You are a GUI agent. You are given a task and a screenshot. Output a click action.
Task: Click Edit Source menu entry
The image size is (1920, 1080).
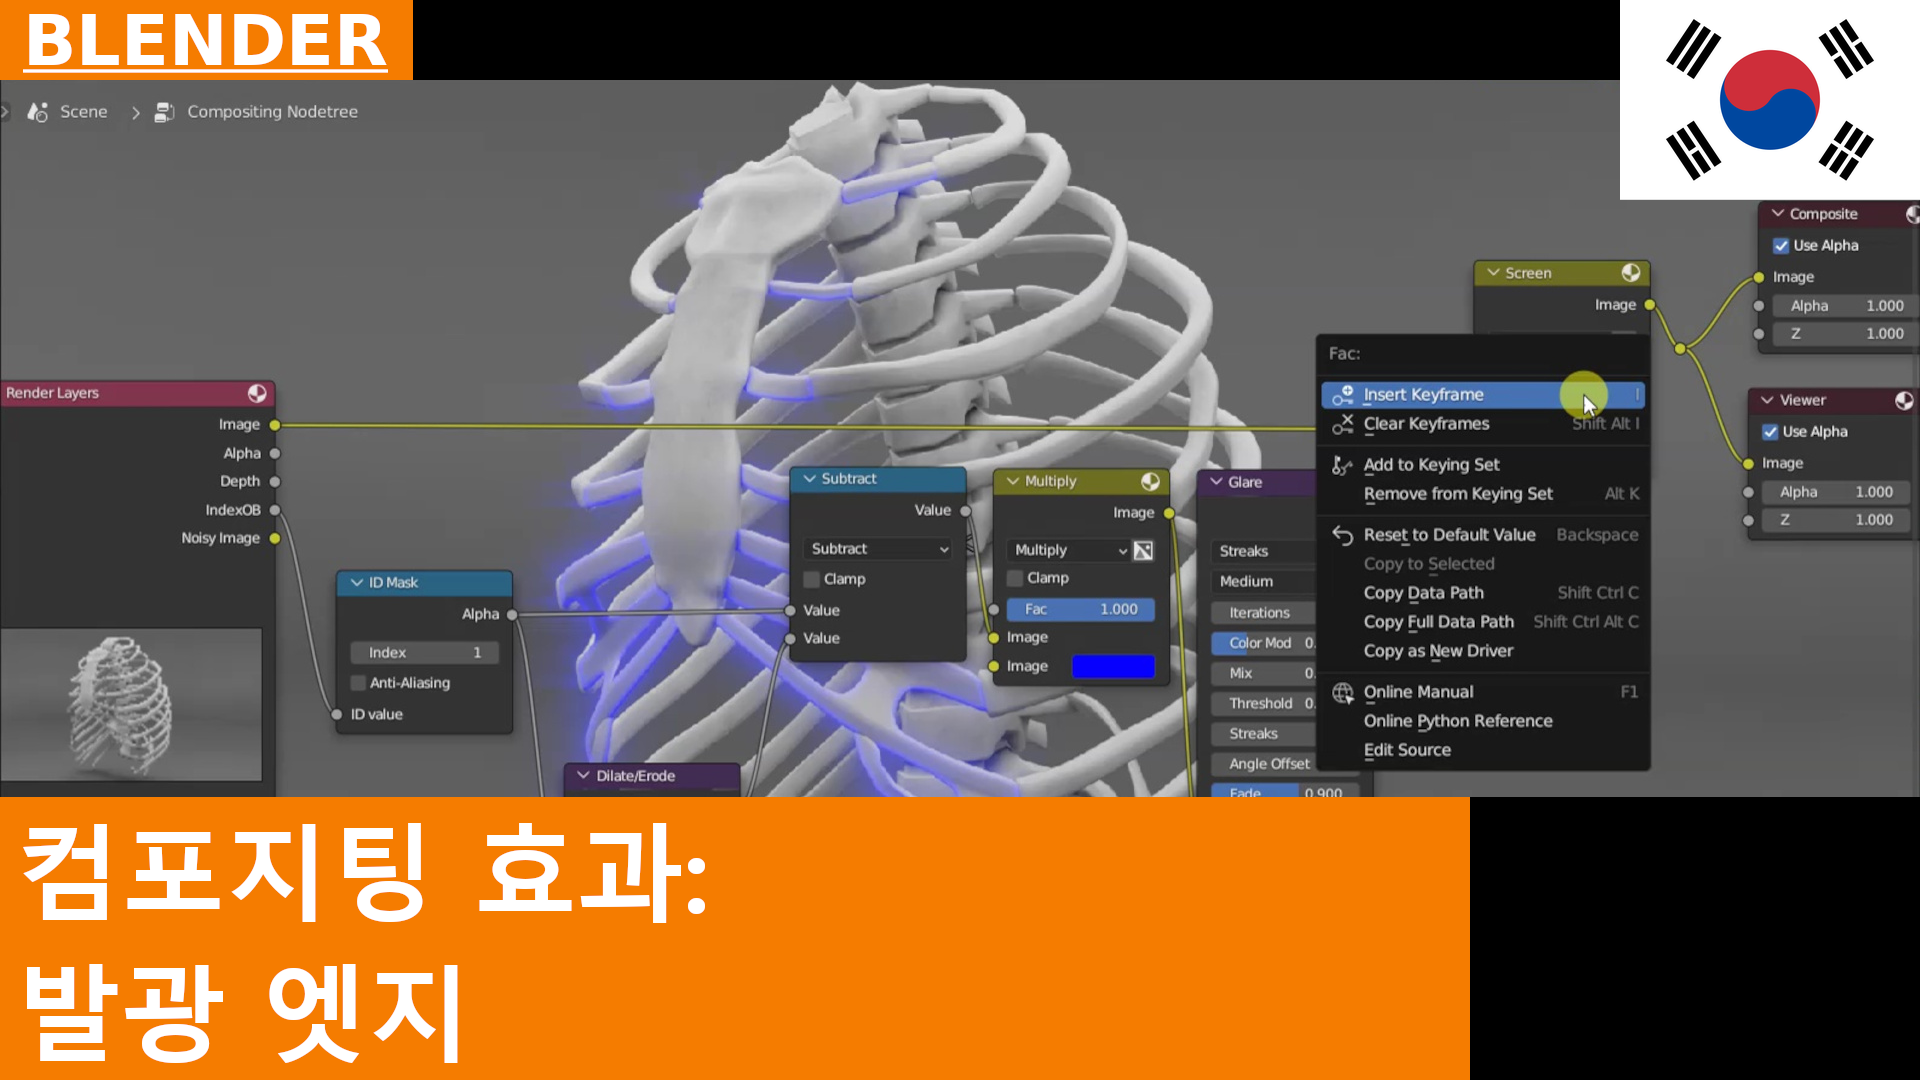1483,750
